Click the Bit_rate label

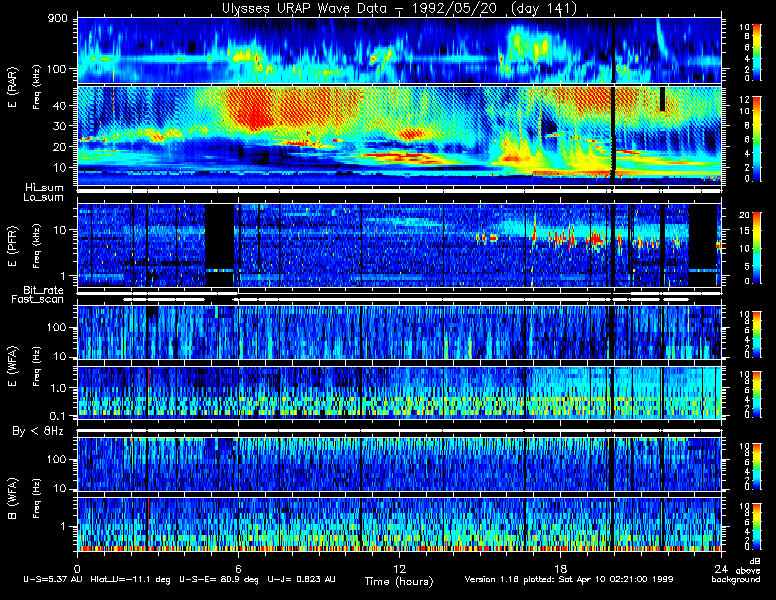(x=44, y=290)
